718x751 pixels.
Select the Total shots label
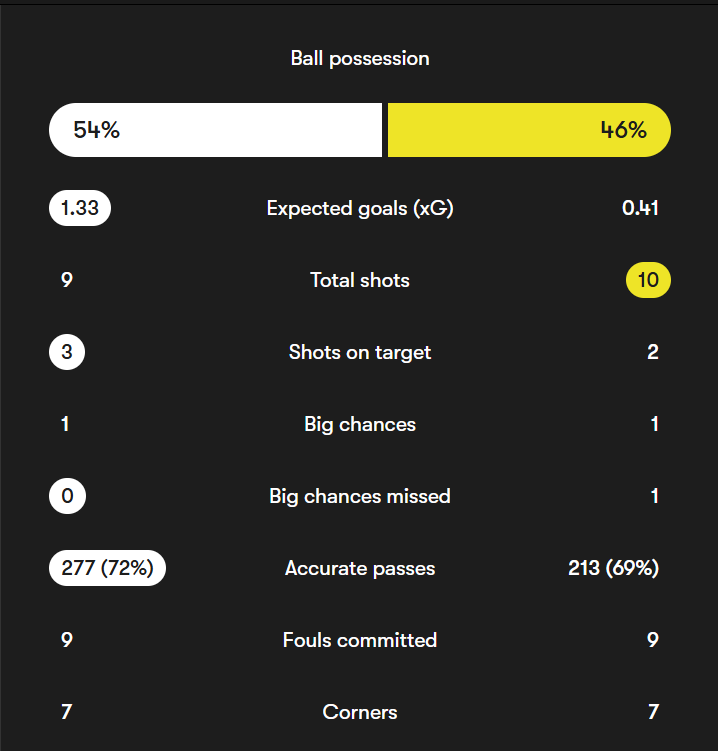360,280
